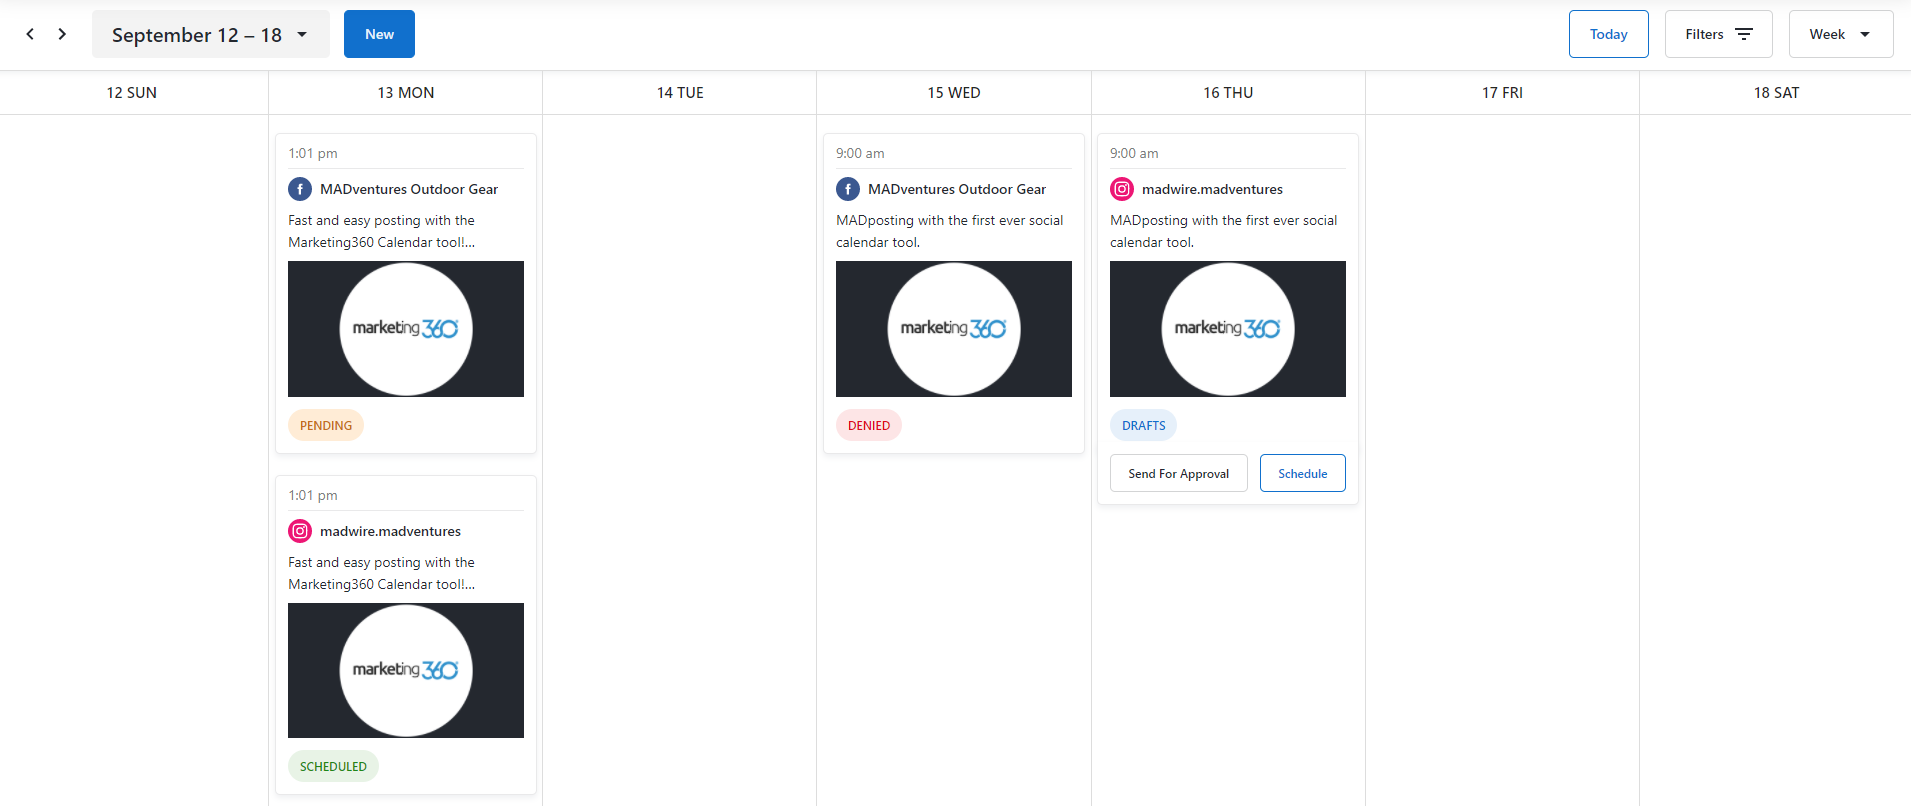Click Facebook icon on Wednesday denied post
Screen dimensions: 1912x807
848,189
